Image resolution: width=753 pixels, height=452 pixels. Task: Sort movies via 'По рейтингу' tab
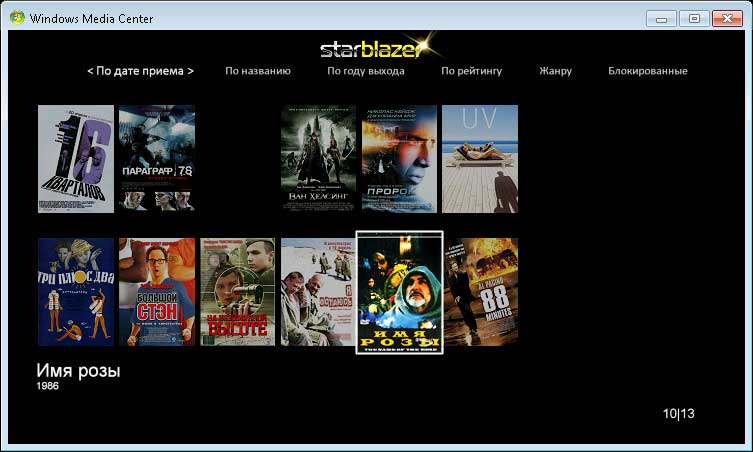(471, 71)
